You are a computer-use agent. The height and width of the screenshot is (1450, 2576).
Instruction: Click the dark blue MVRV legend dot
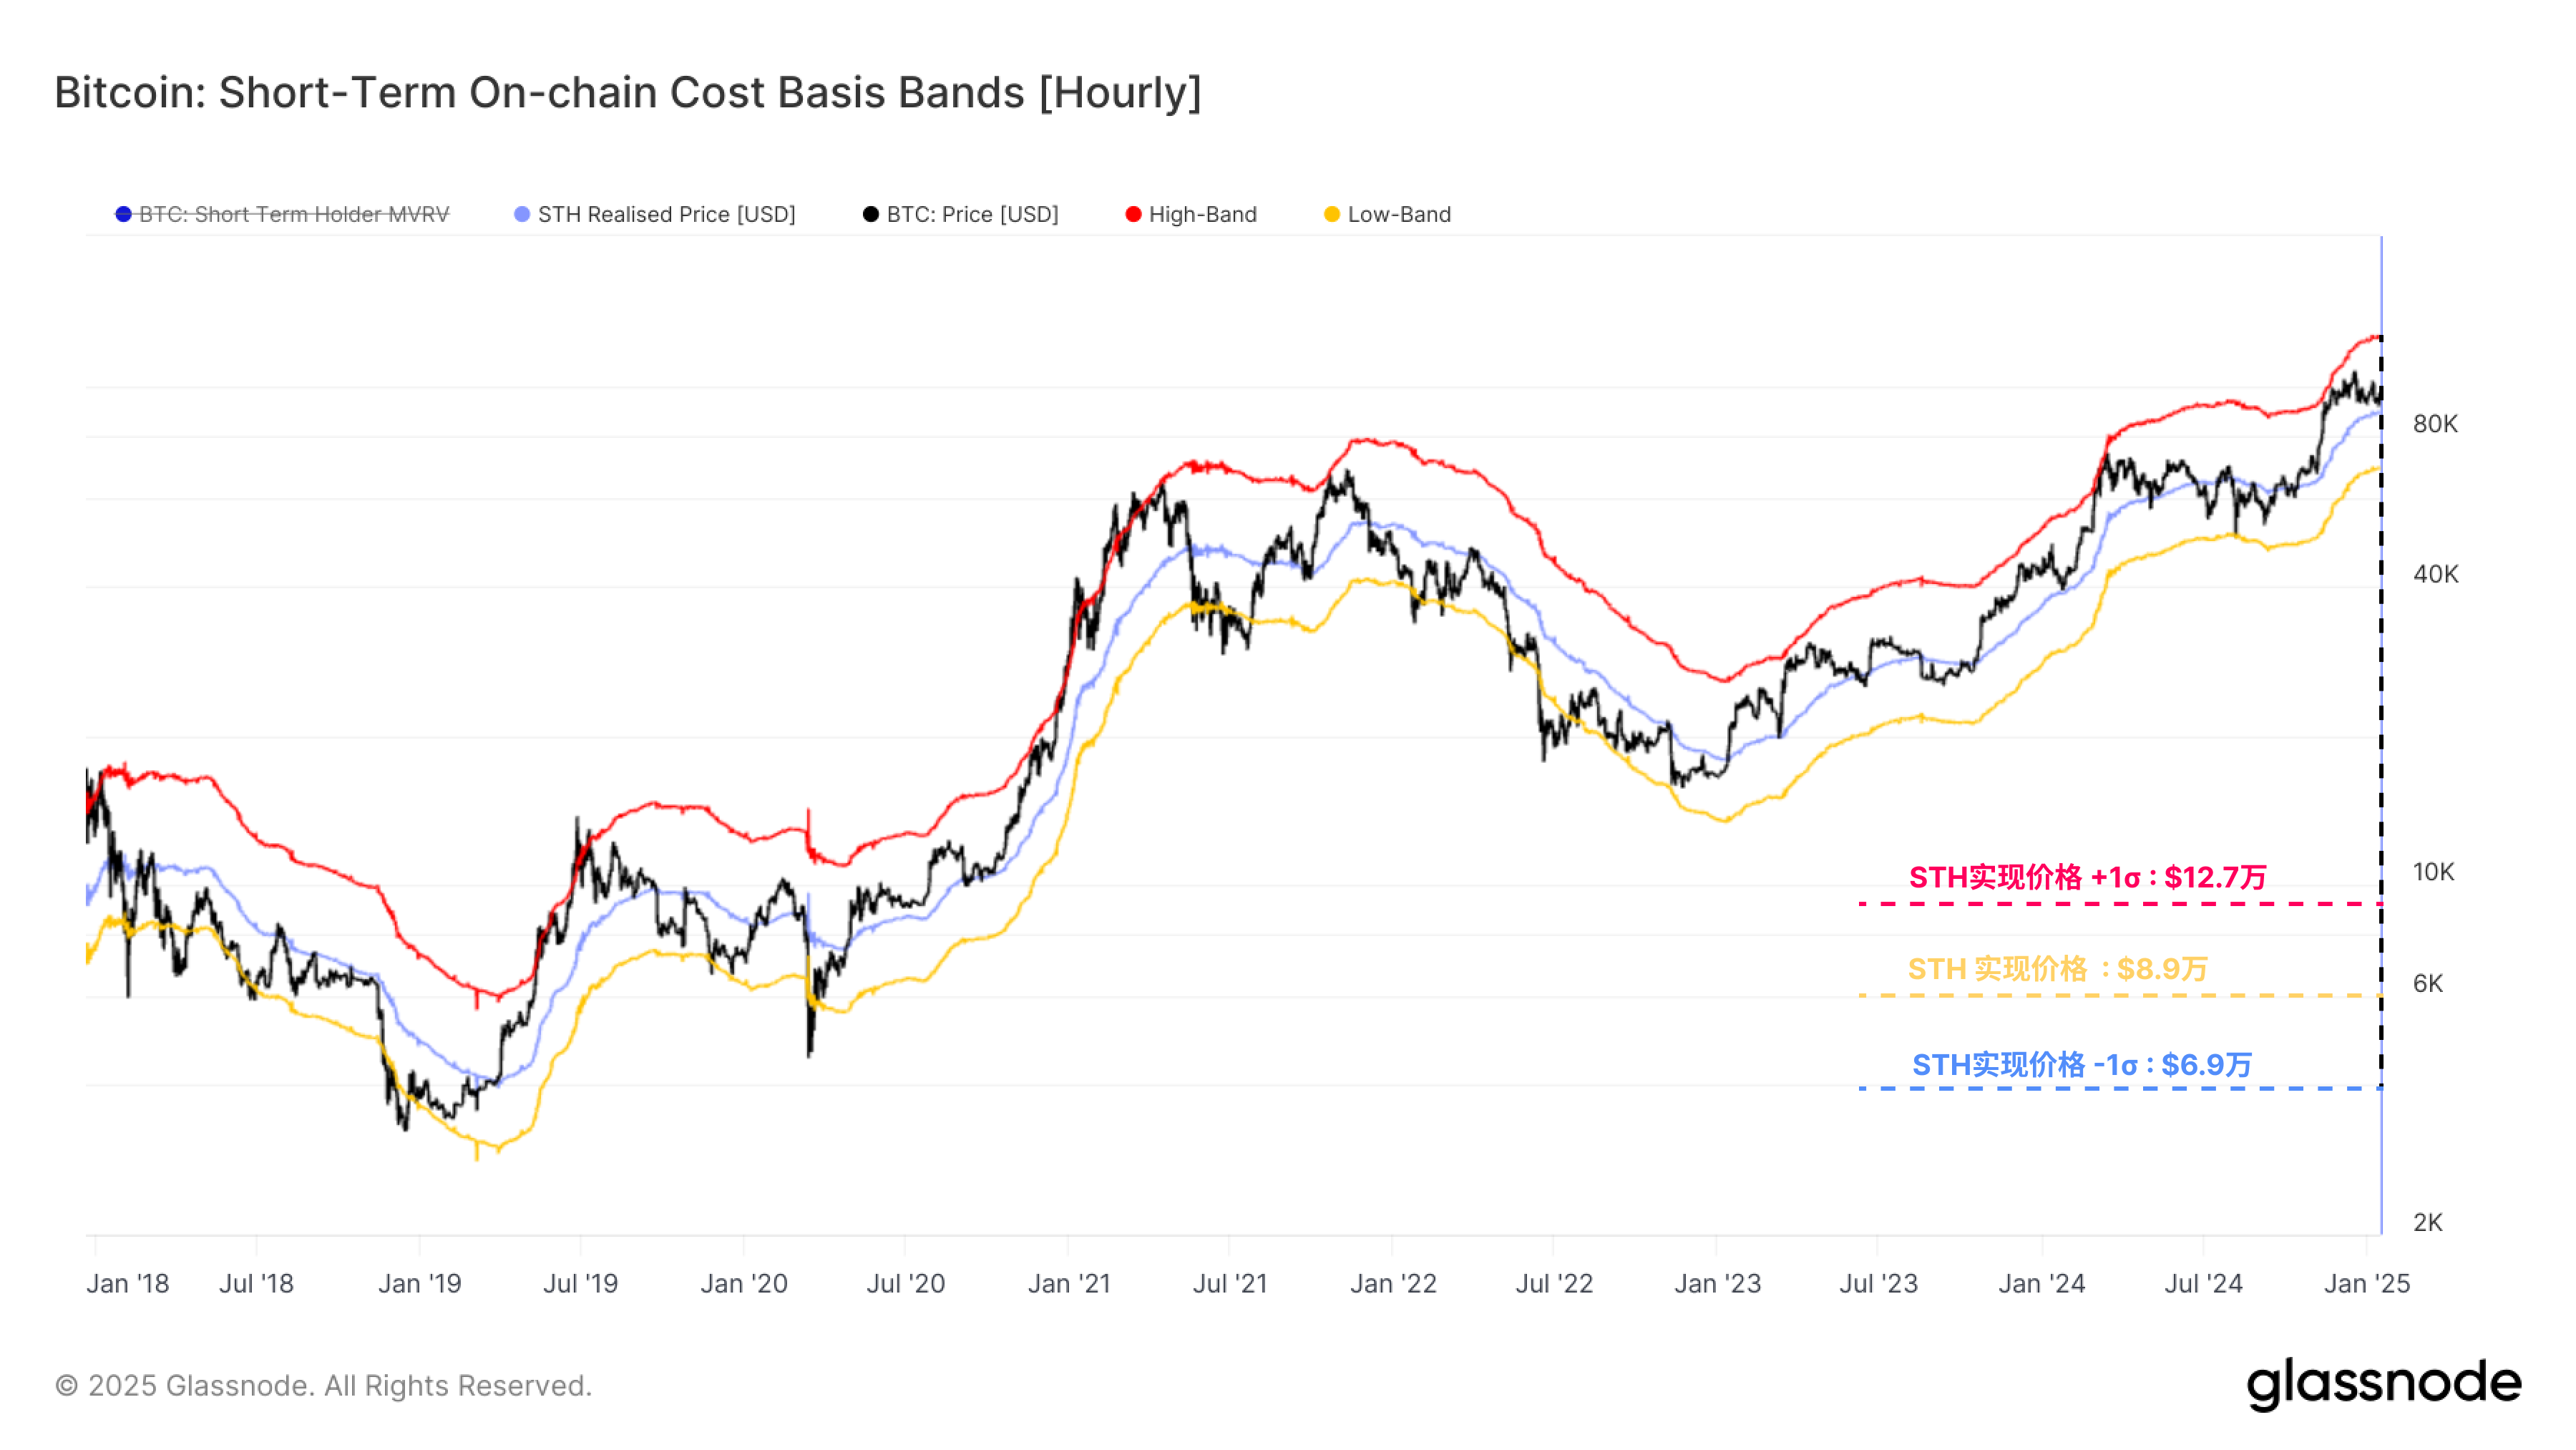[123, 214]
